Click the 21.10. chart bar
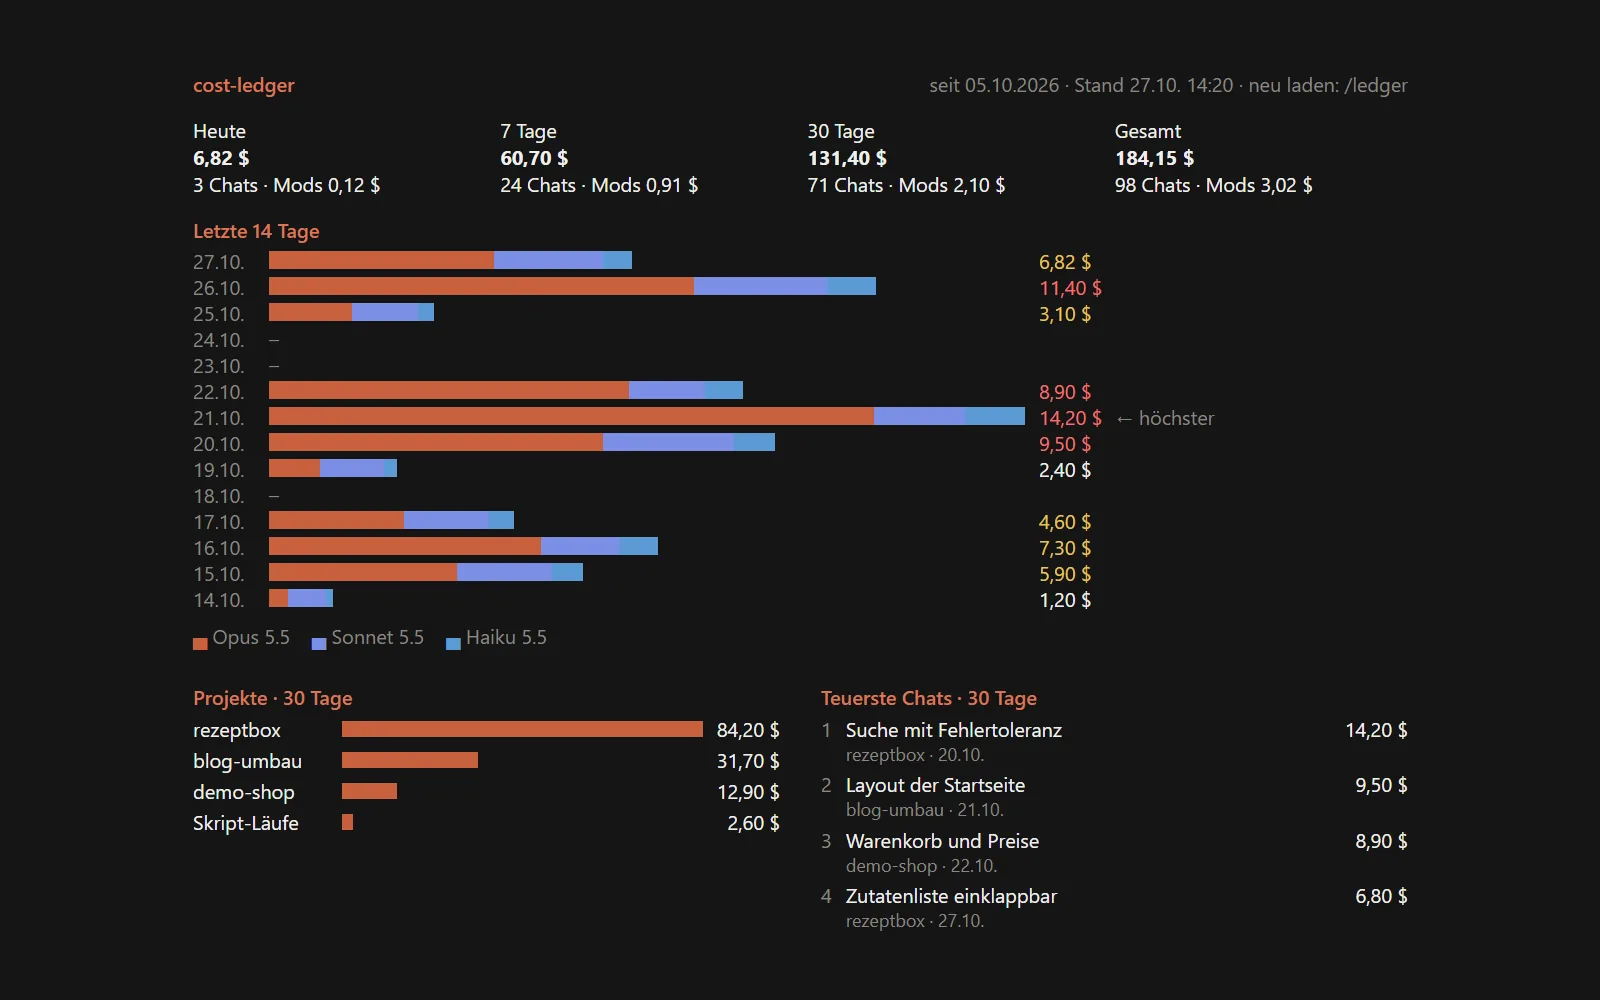1600x1000 pixels. [x=647, y=416]
